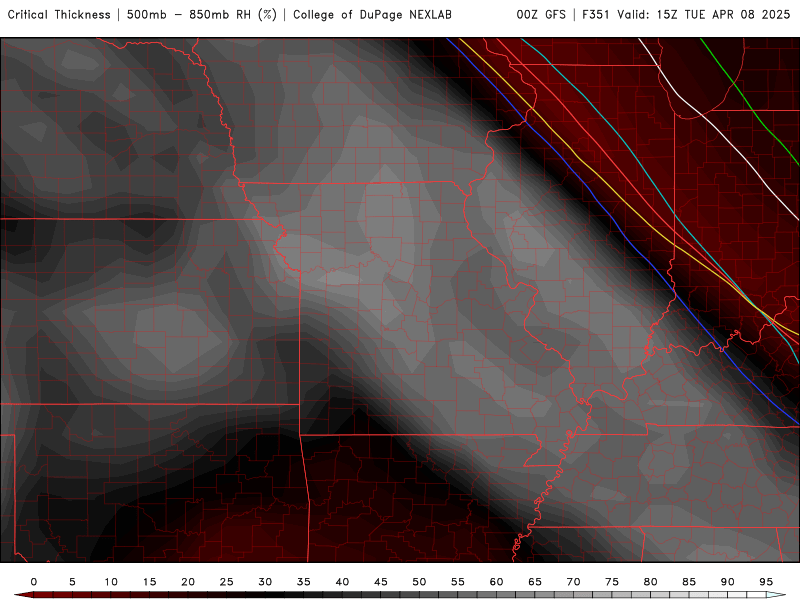Screen dimensions: 800x600
Task: Click the '10' value on the color scale
Action: tap(111, 582)
